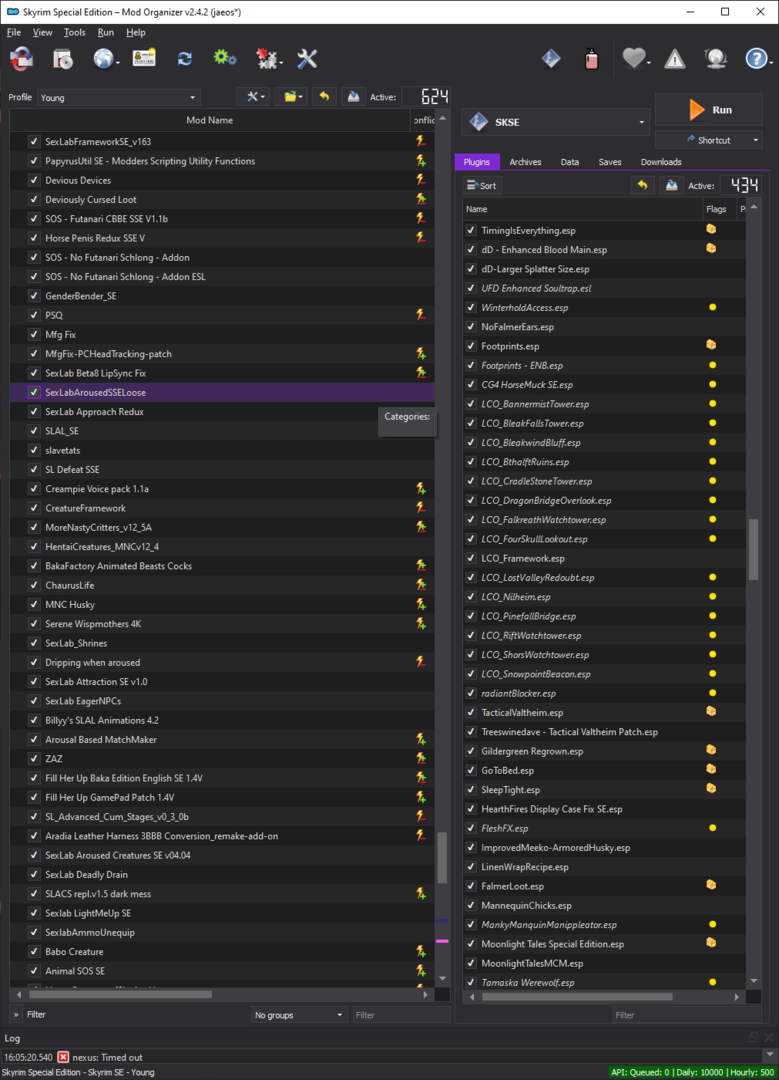Click the mod list vertical scrollbar thumb
This screenshot has height=1080, width=779.
442,858
